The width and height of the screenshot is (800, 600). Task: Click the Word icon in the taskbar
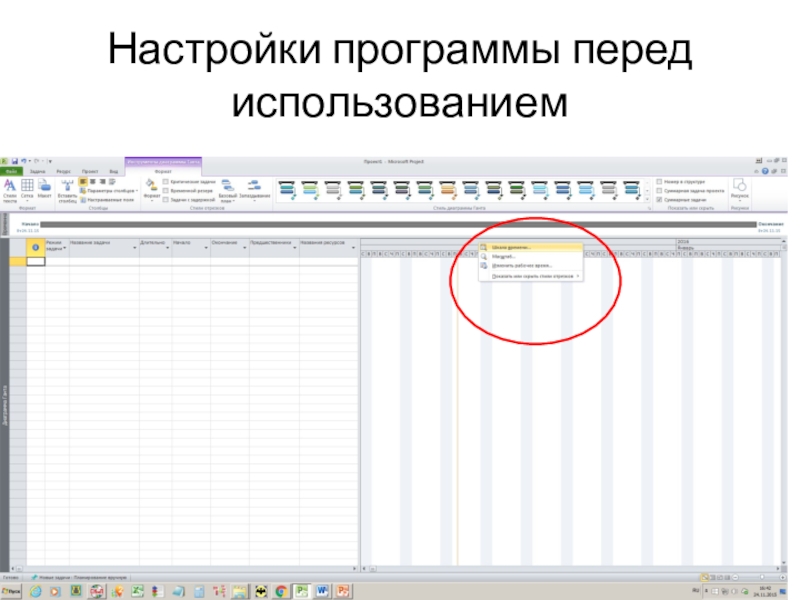coord(323,592)
